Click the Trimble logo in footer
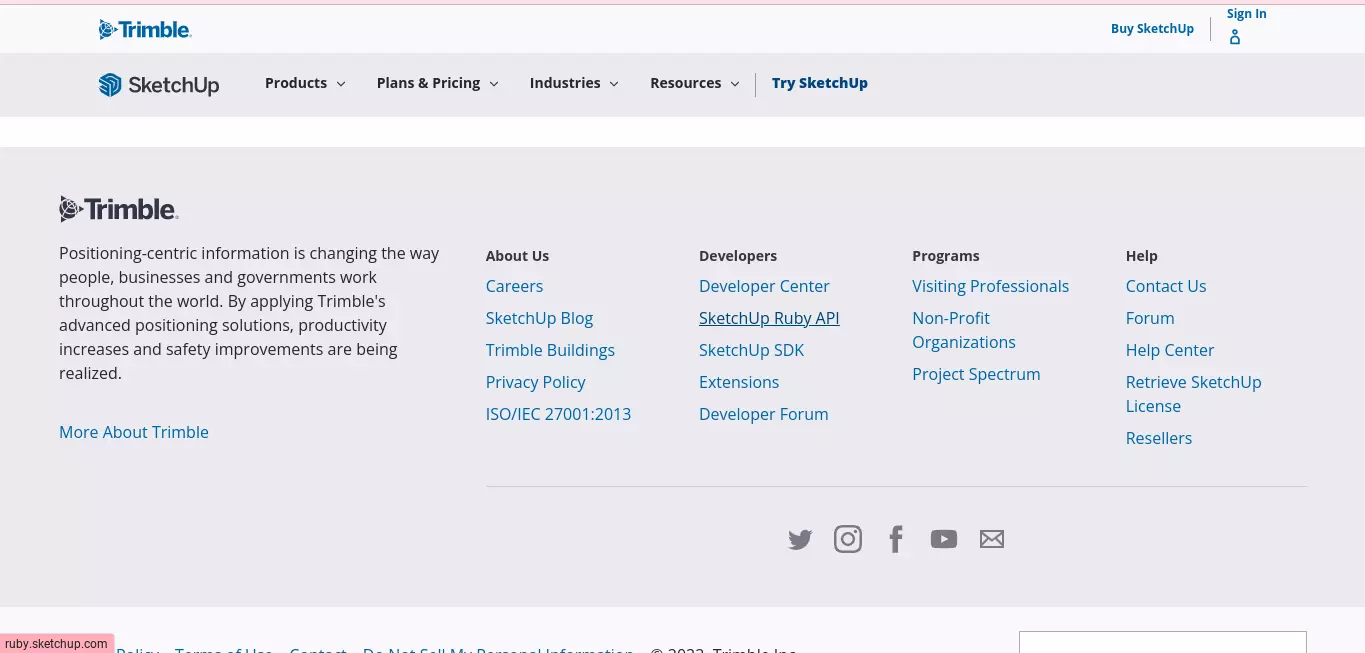This screenshot has width=1365, height=653. coord(119,209)
